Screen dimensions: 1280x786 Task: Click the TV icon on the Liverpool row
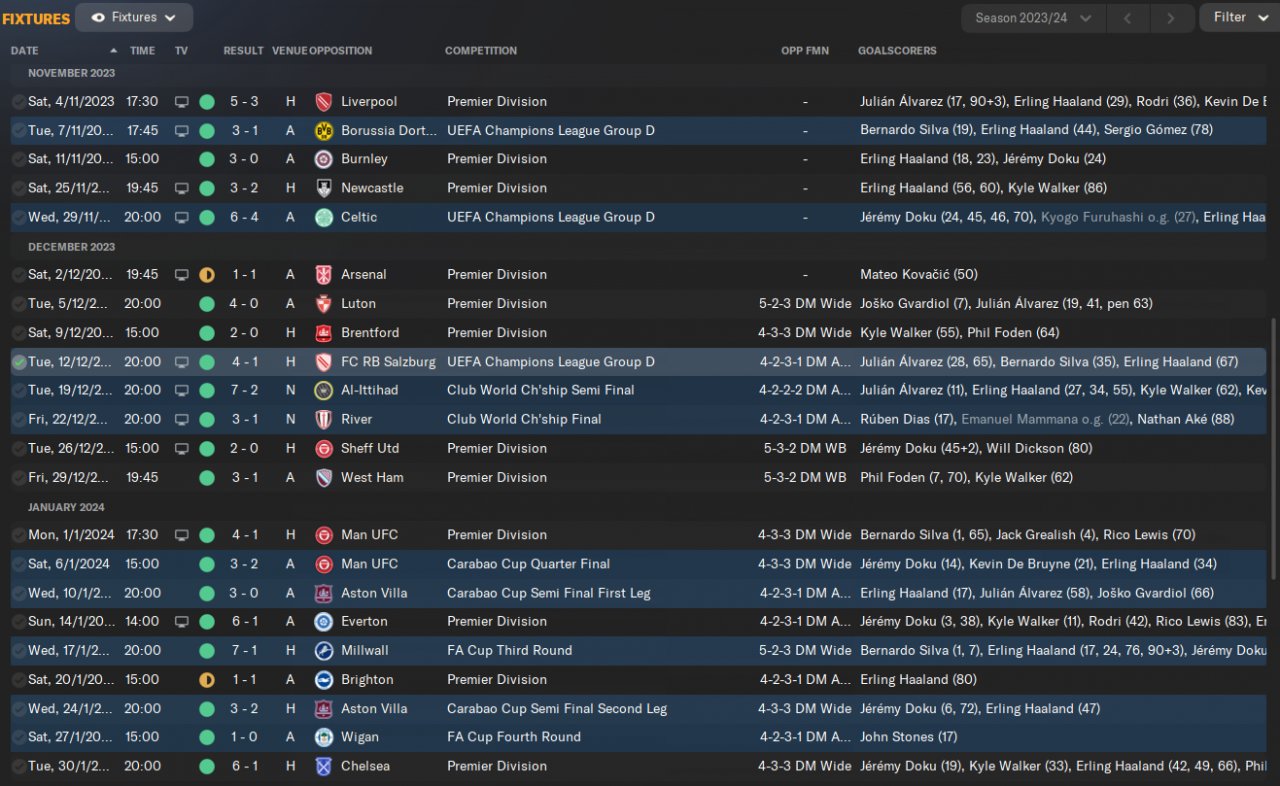[x=181, y=102]
